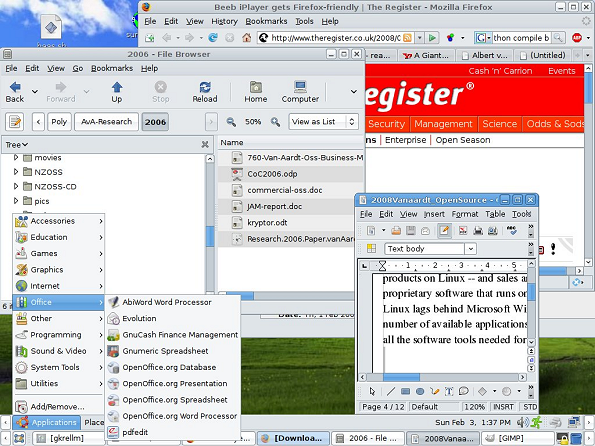This screenshot has height=446, width=595.
Task: Zoom in magnifier beside 50%
Action: click(275, 122)
